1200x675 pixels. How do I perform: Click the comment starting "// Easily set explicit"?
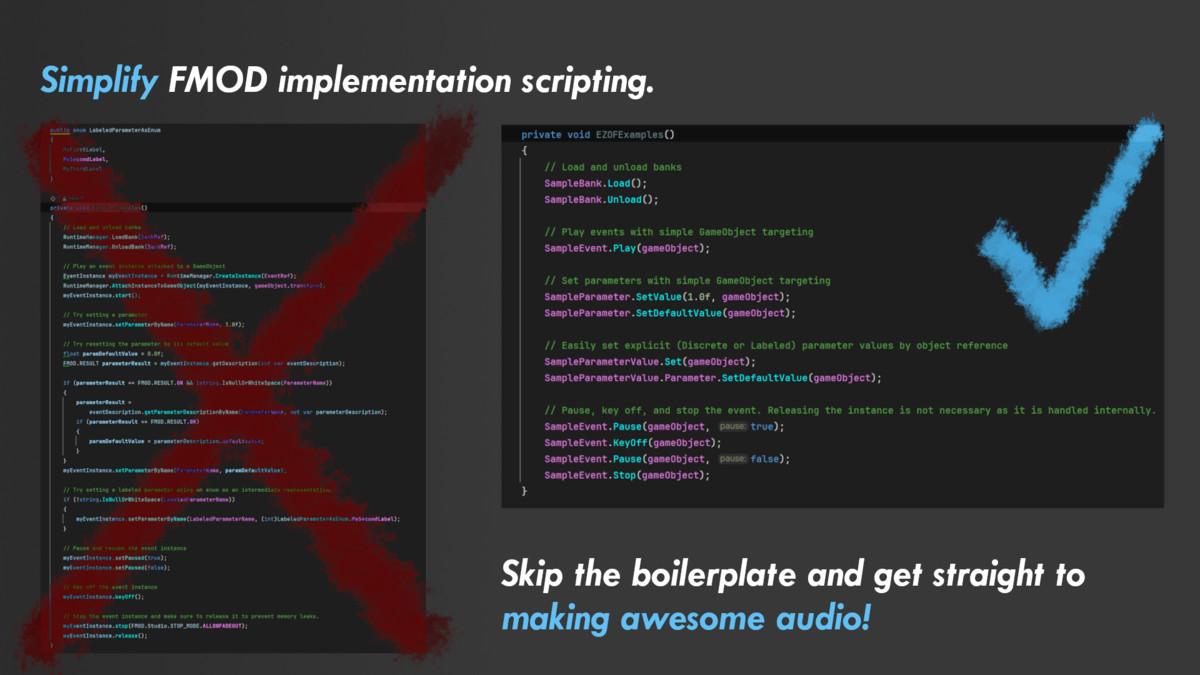point(776,345)
